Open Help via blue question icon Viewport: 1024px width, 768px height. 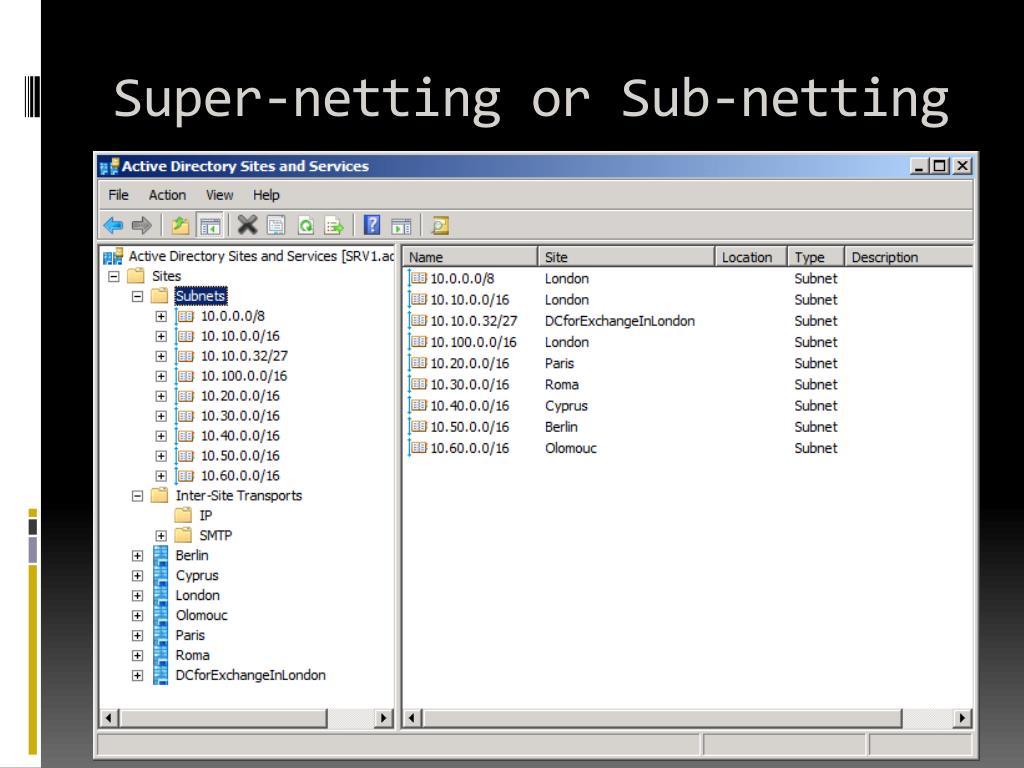(x=372, y=225)
